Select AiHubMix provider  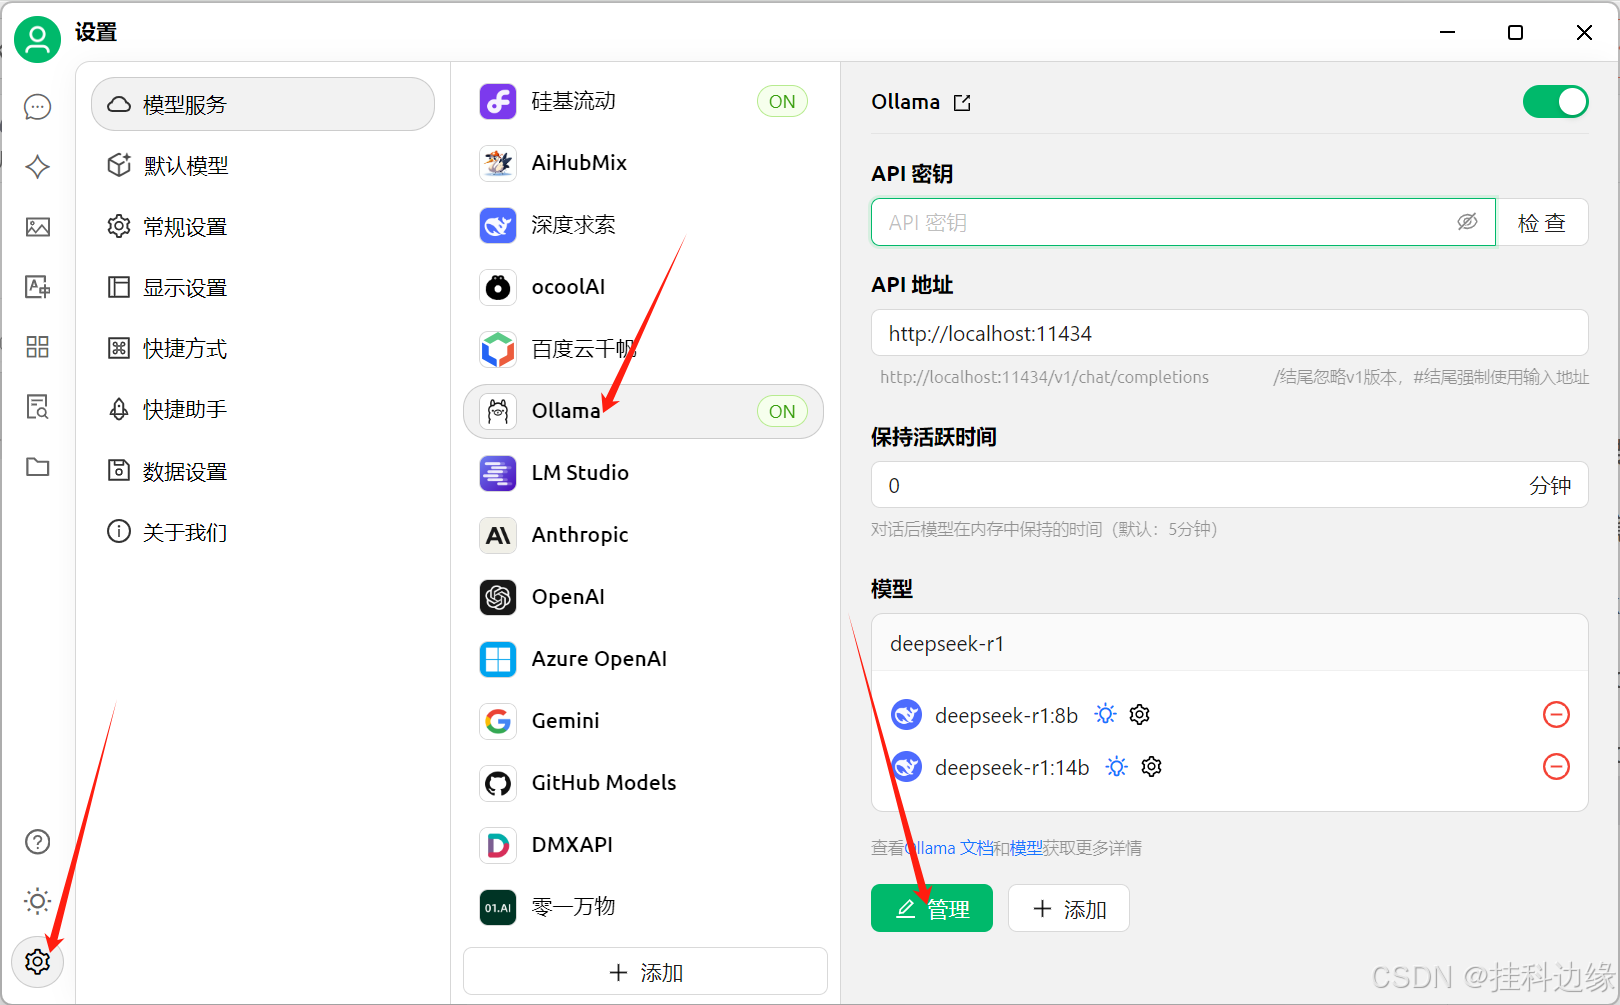643,163
